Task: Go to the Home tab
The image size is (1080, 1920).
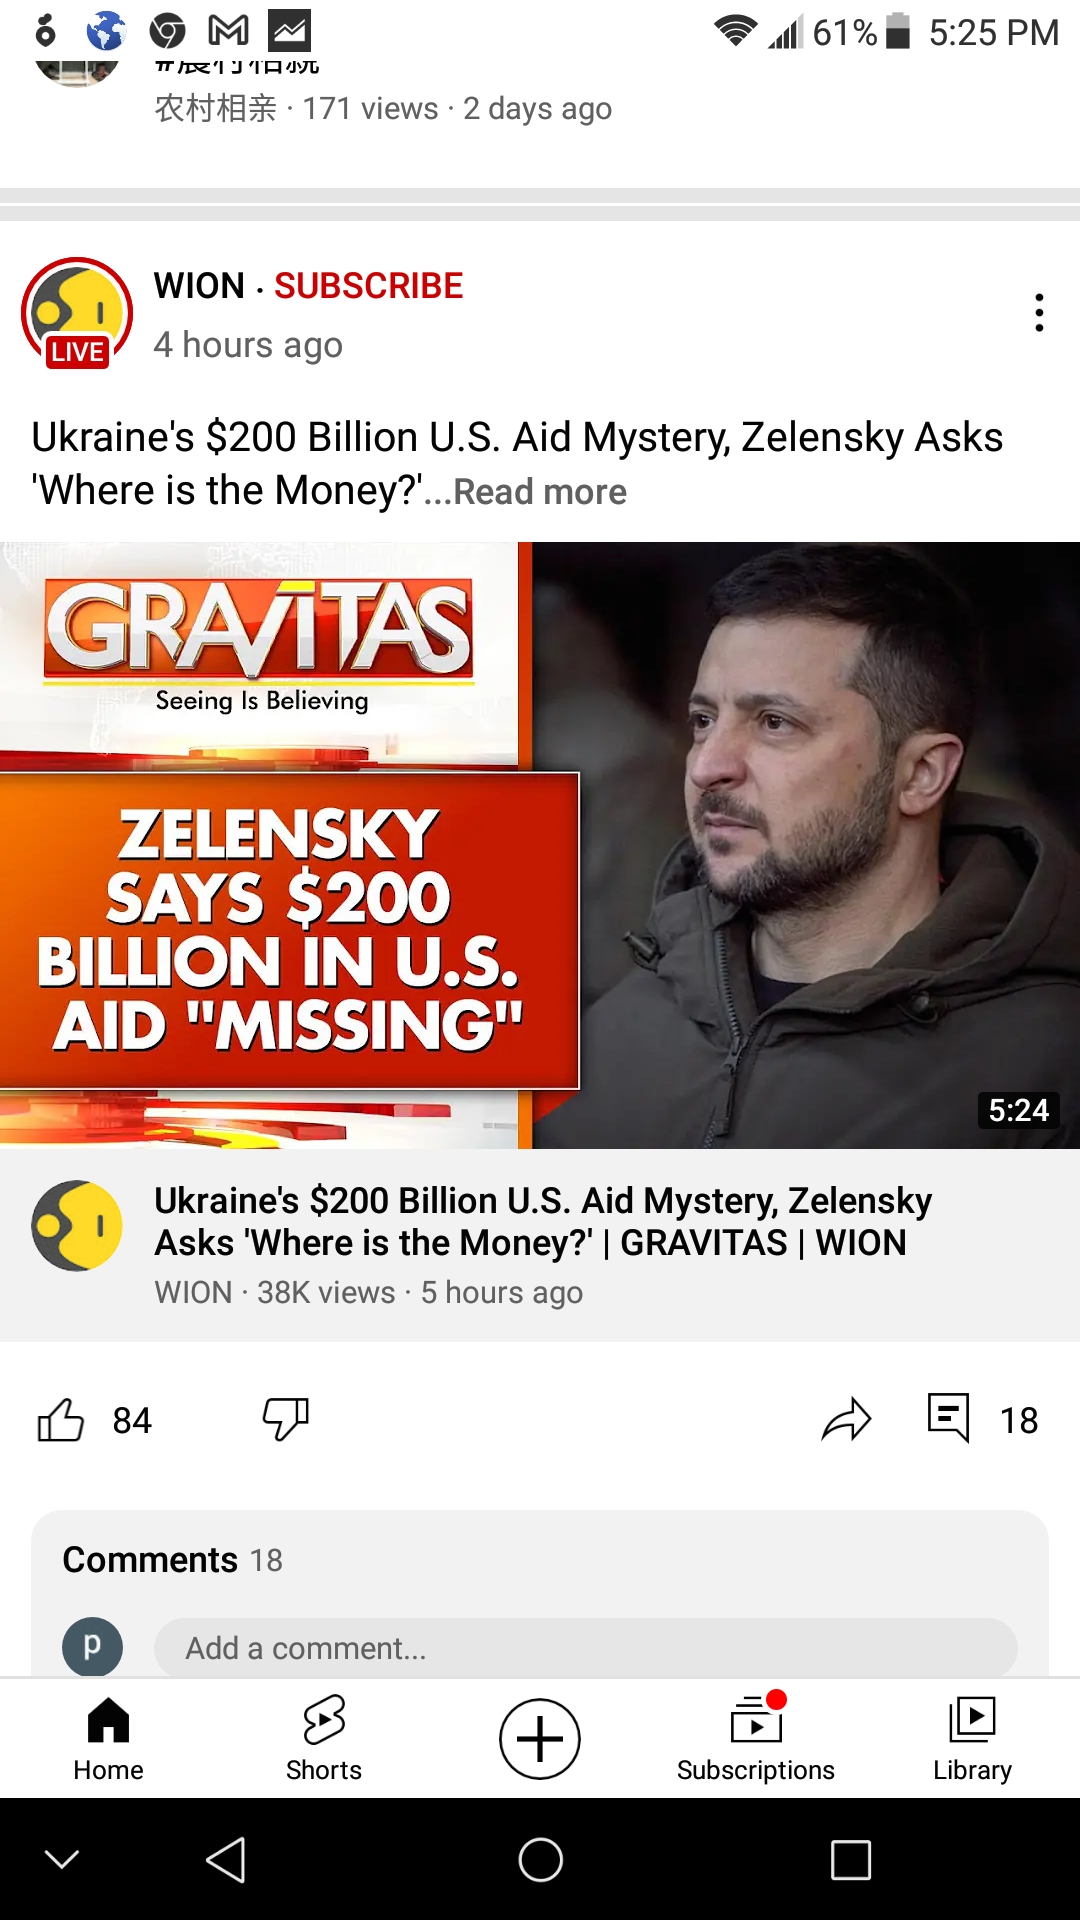Action: [108, 1739]
